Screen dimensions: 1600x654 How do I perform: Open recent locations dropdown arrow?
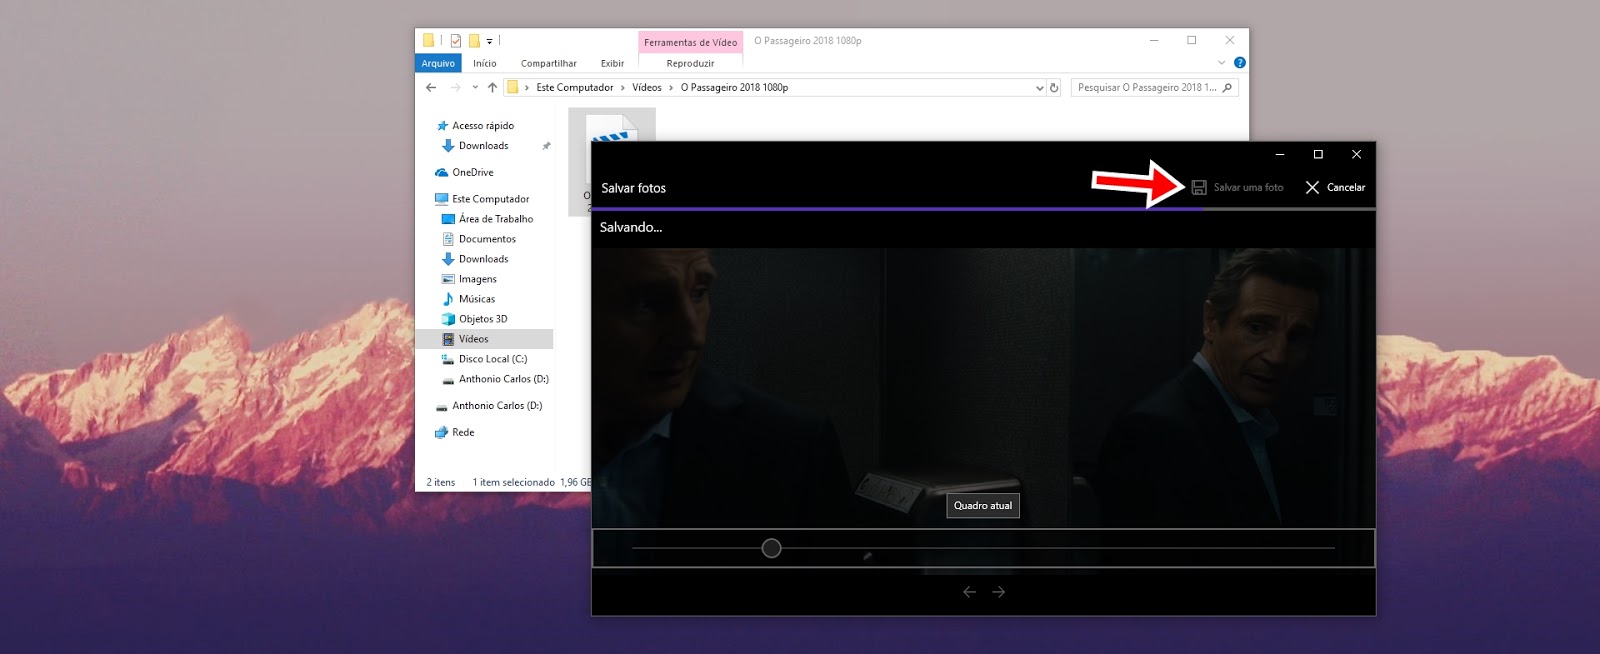coord(475,88)
